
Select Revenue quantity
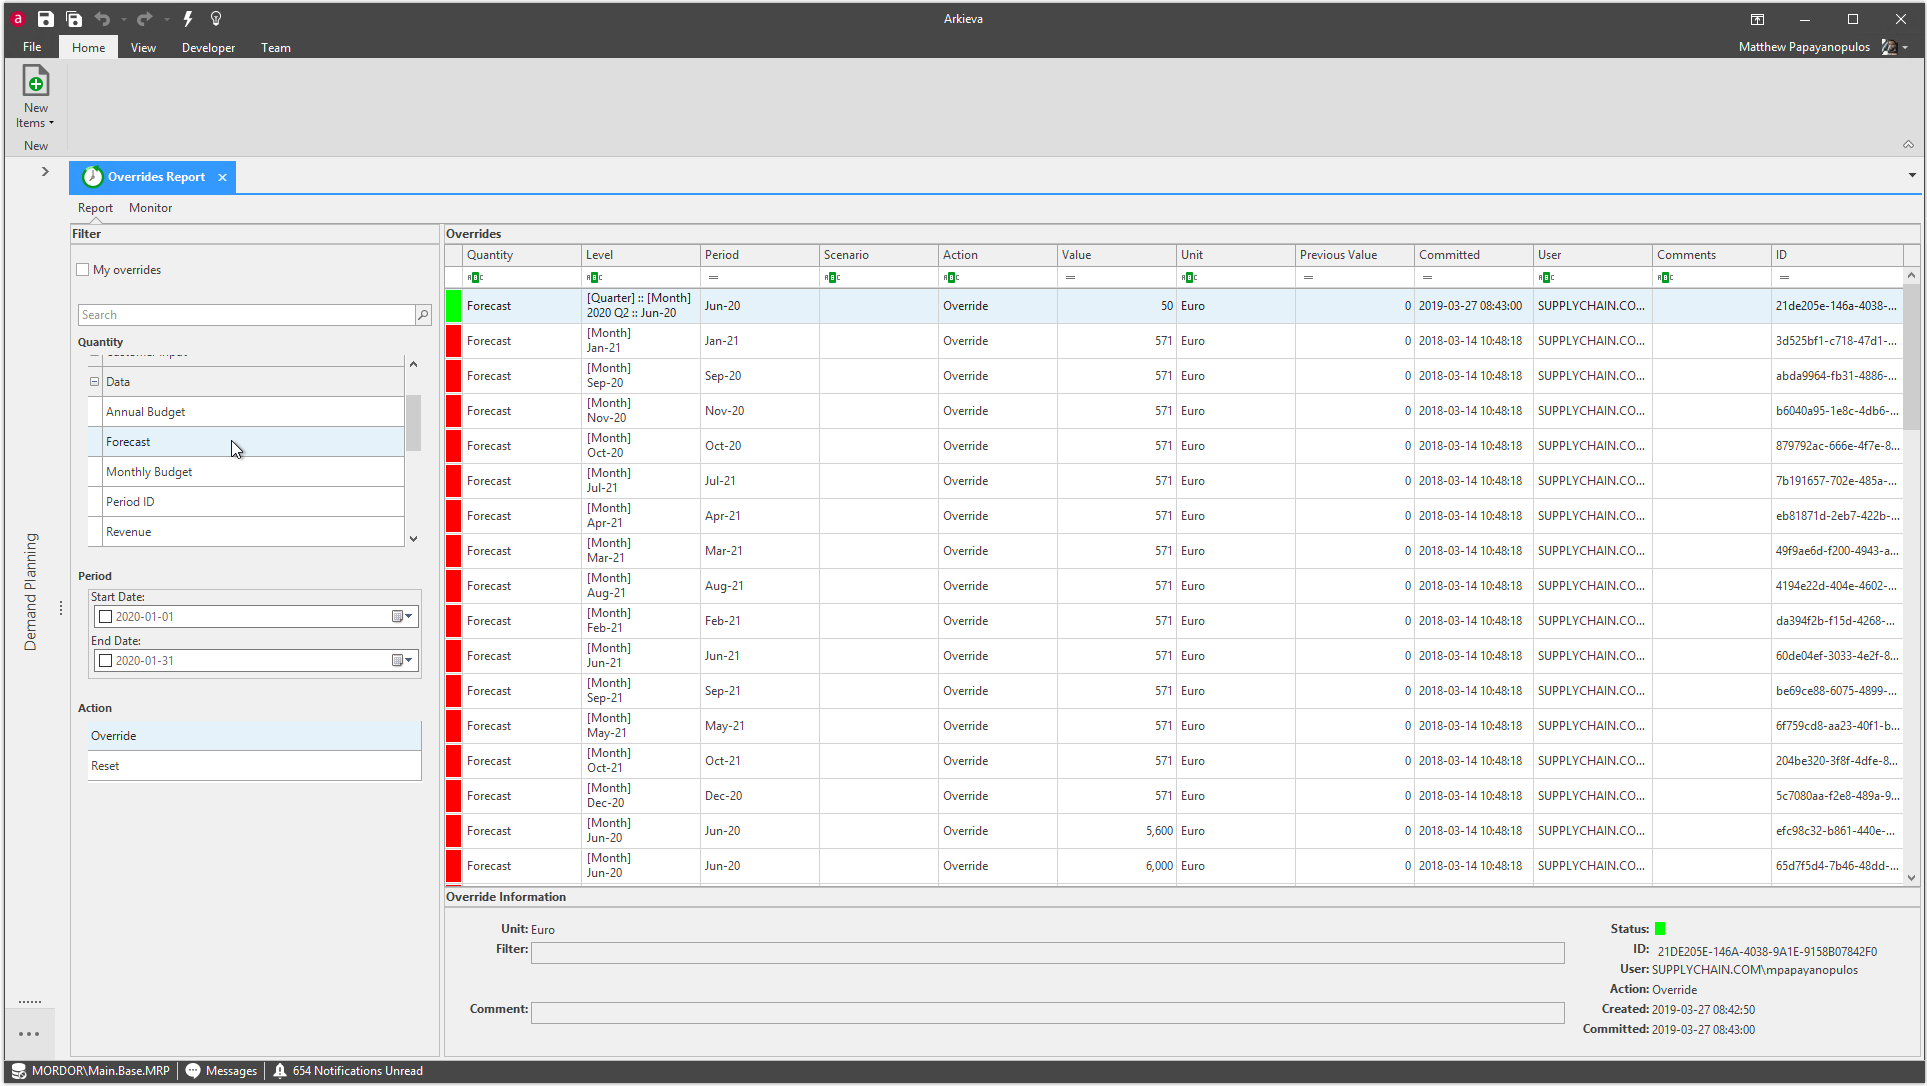(253, 532)
